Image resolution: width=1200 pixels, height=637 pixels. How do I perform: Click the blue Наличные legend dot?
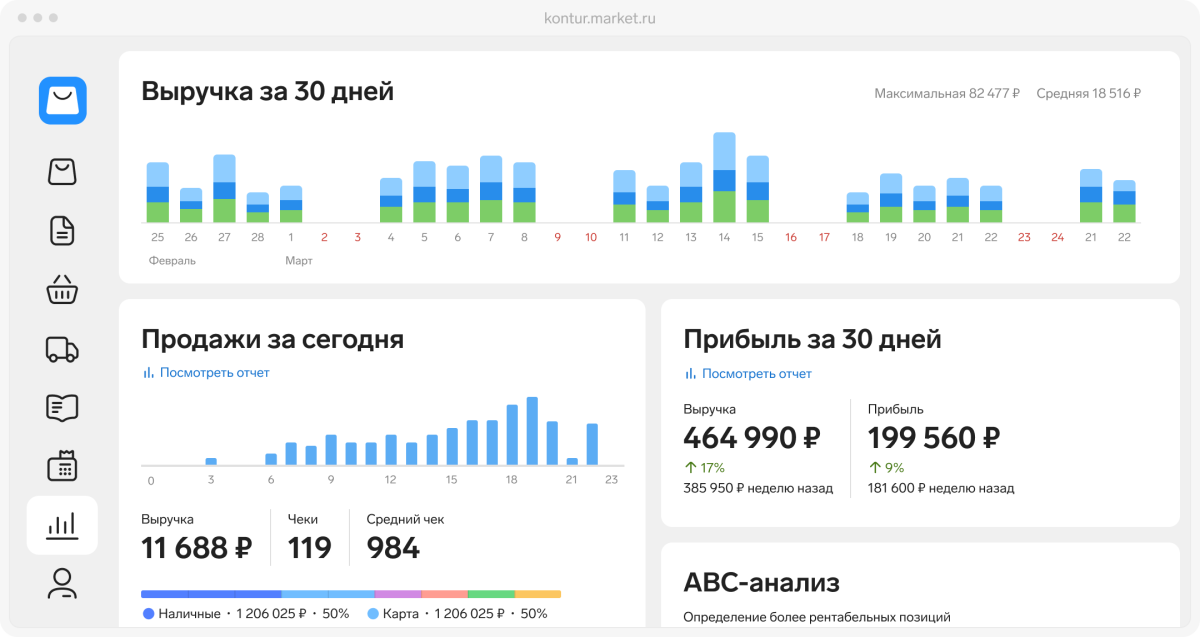tap(149, 614)
